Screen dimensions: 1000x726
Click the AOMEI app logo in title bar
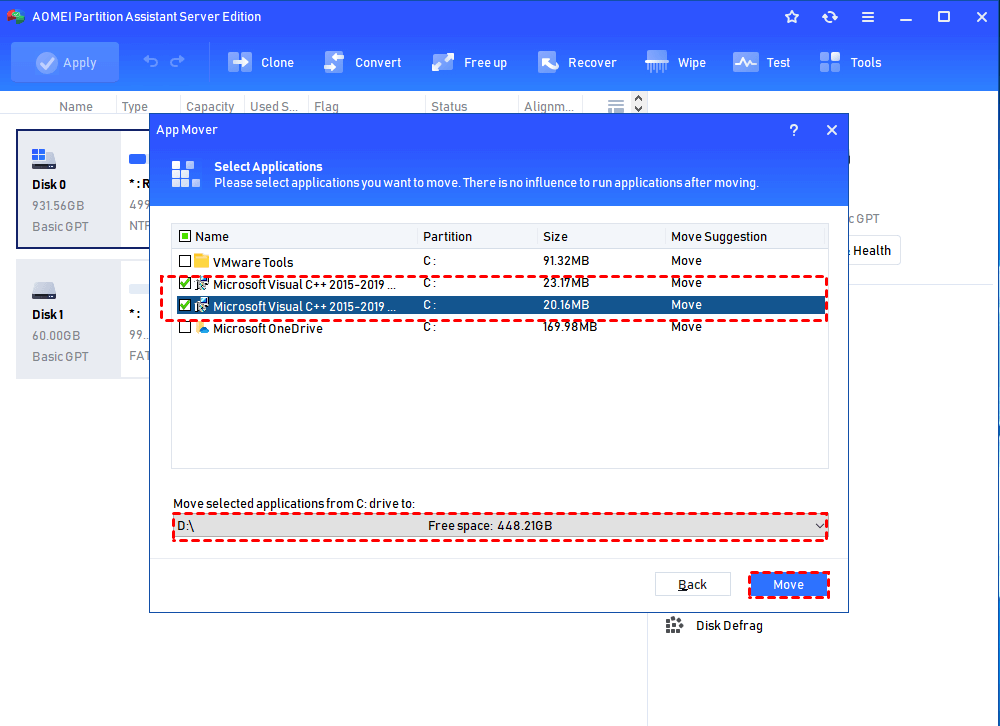click(15, 17)
